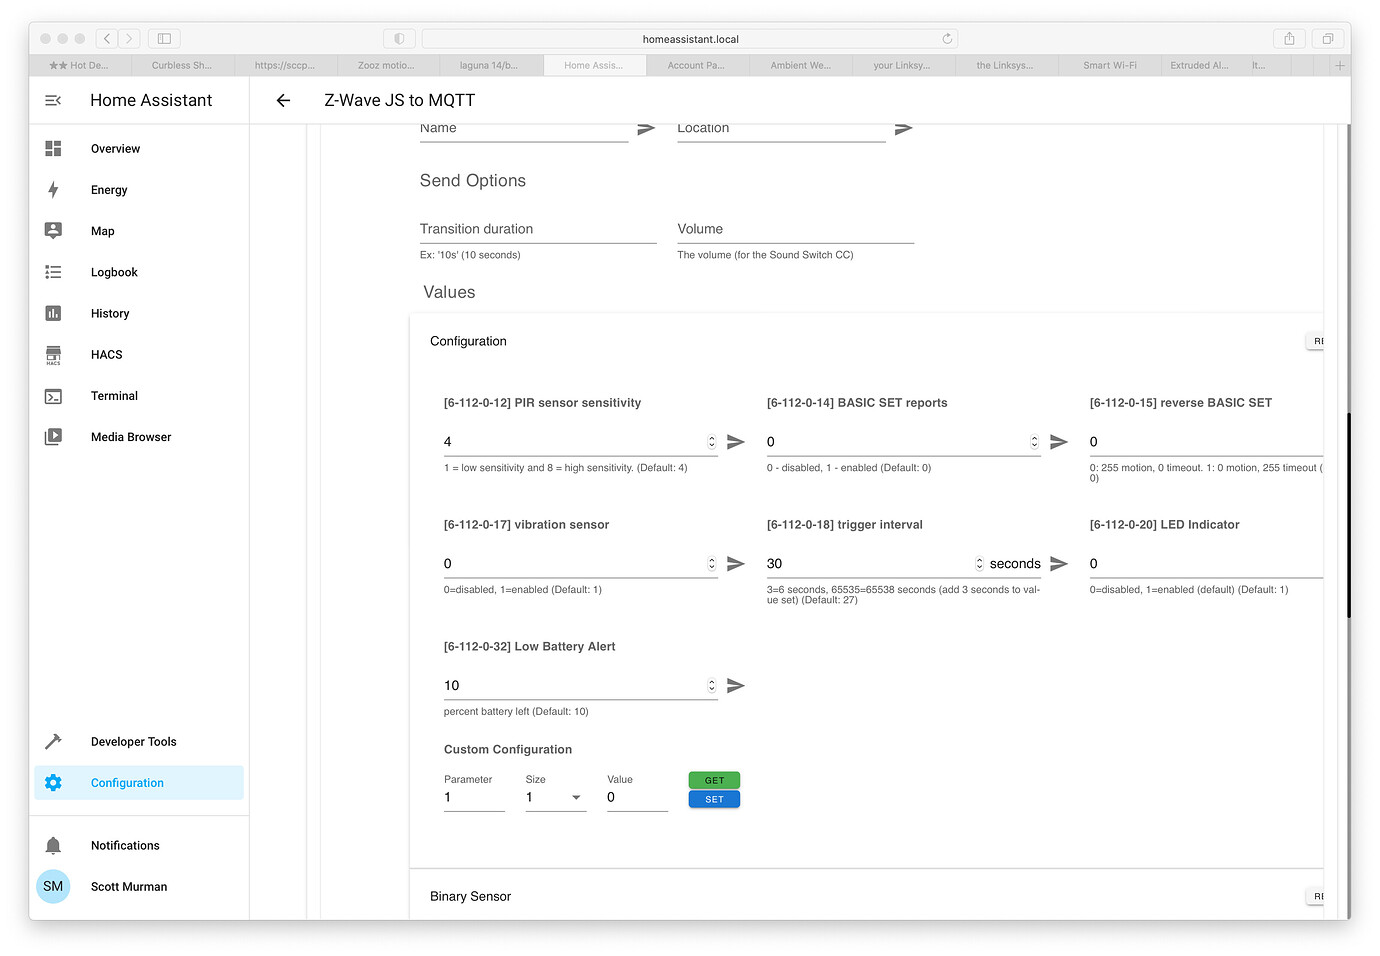
Task: Open Developer Tools
Action: [139, 742]
